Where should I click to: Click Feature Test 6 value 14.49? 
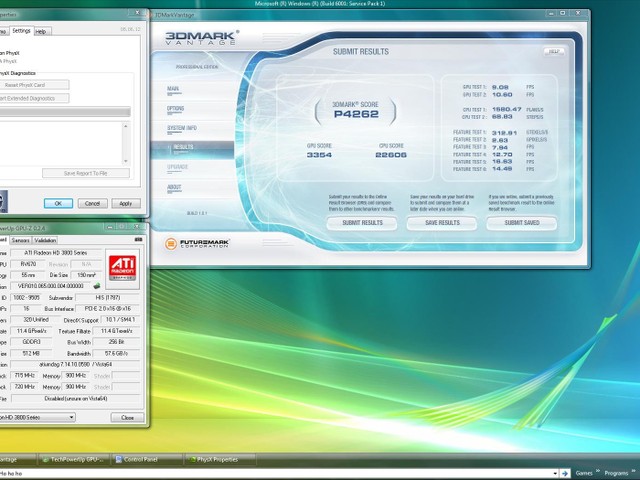[x=502, y=169]
